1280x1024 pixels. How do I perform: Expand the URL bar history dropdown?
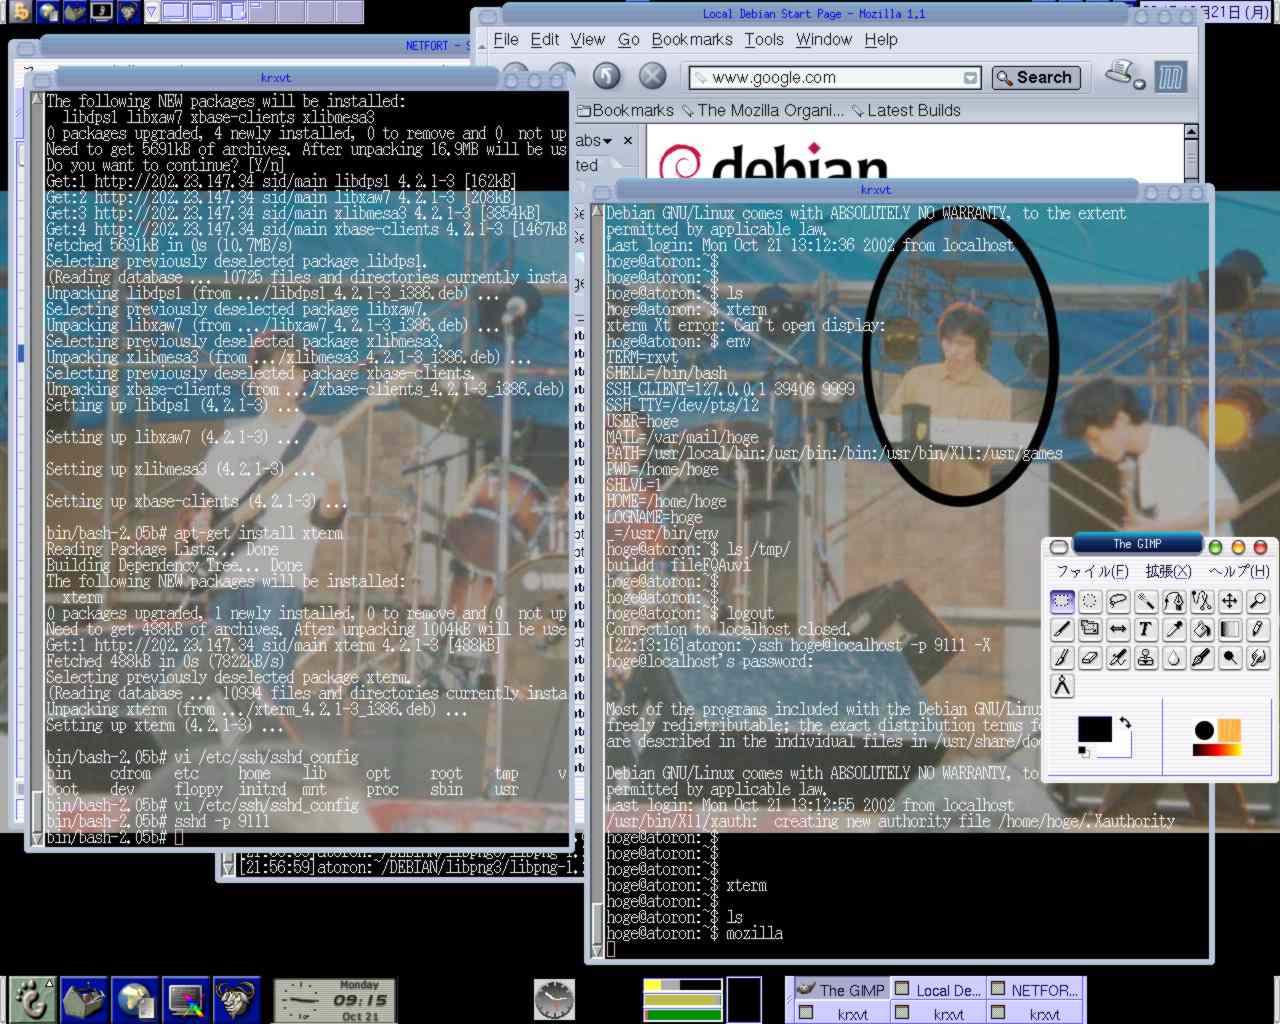pos(970,77)
